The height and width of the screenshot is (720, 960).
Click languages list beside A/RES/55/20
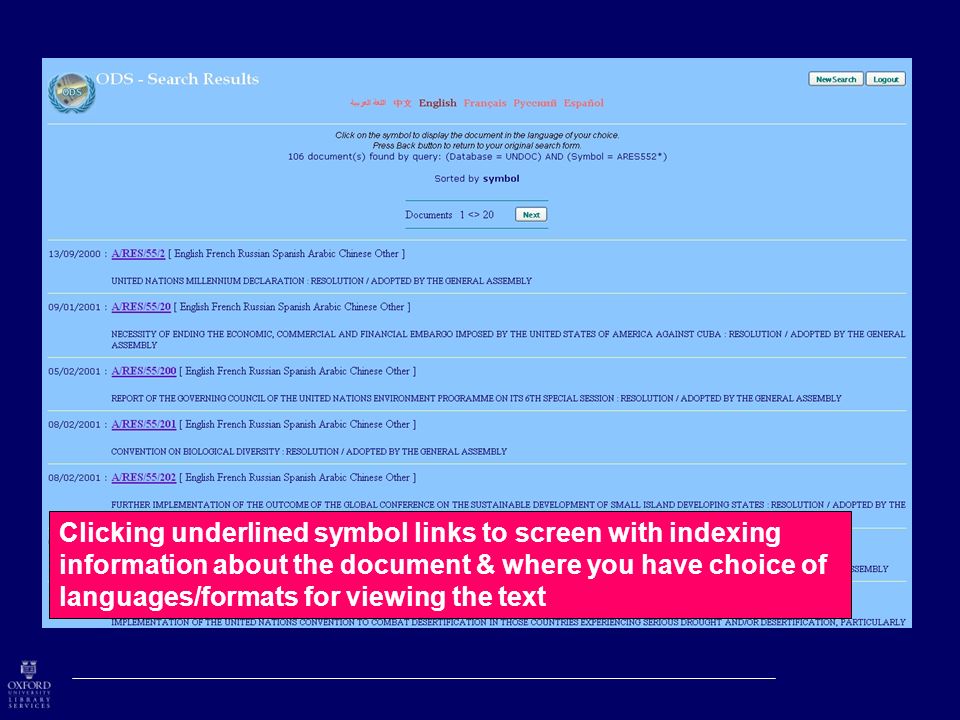292,307
